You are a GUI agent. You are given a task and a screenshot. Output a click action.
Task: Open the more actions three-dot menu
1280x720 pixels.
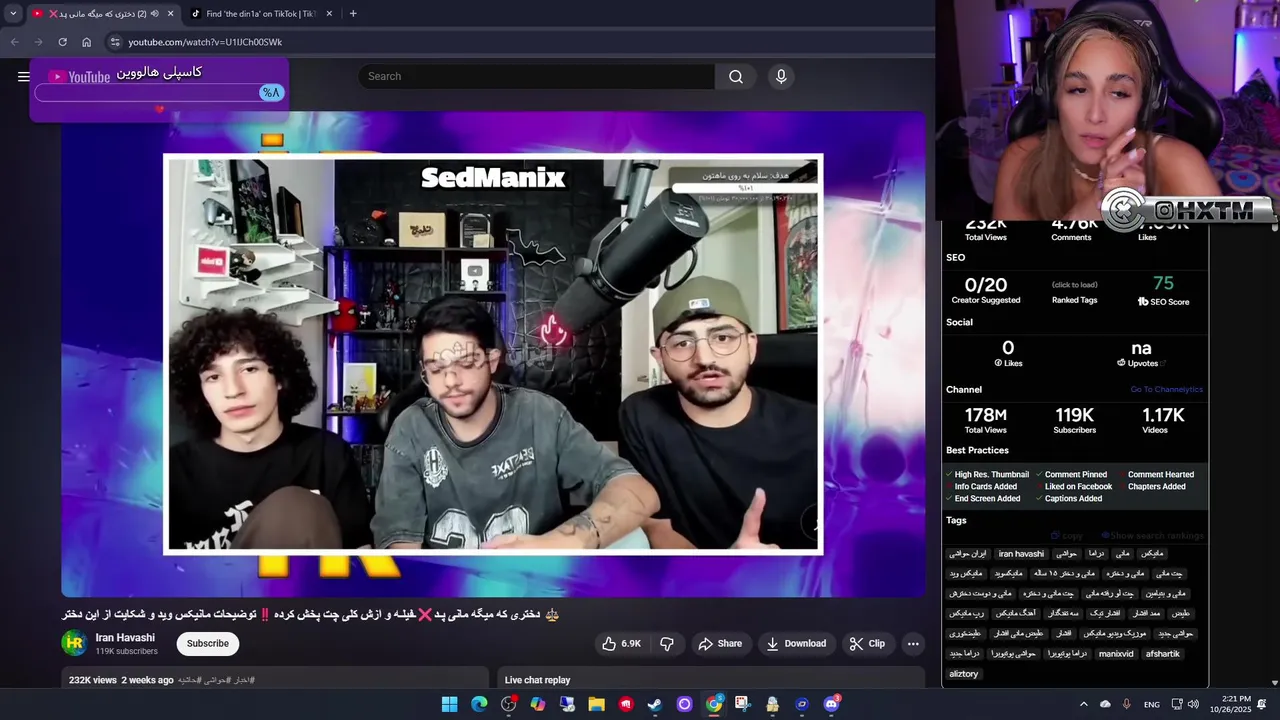tap(913, 644)
